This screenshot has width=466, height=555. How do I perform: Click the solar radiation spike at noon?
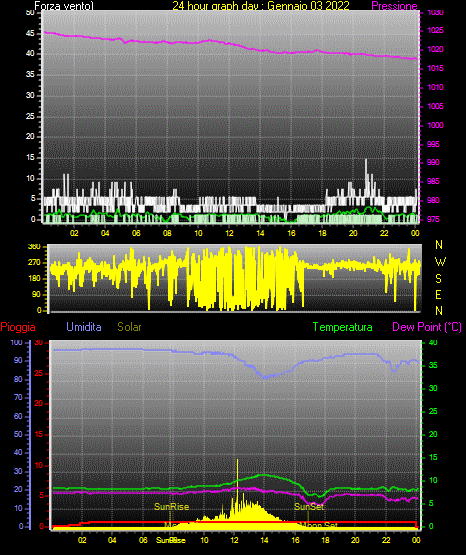click(x=237, y=461)
